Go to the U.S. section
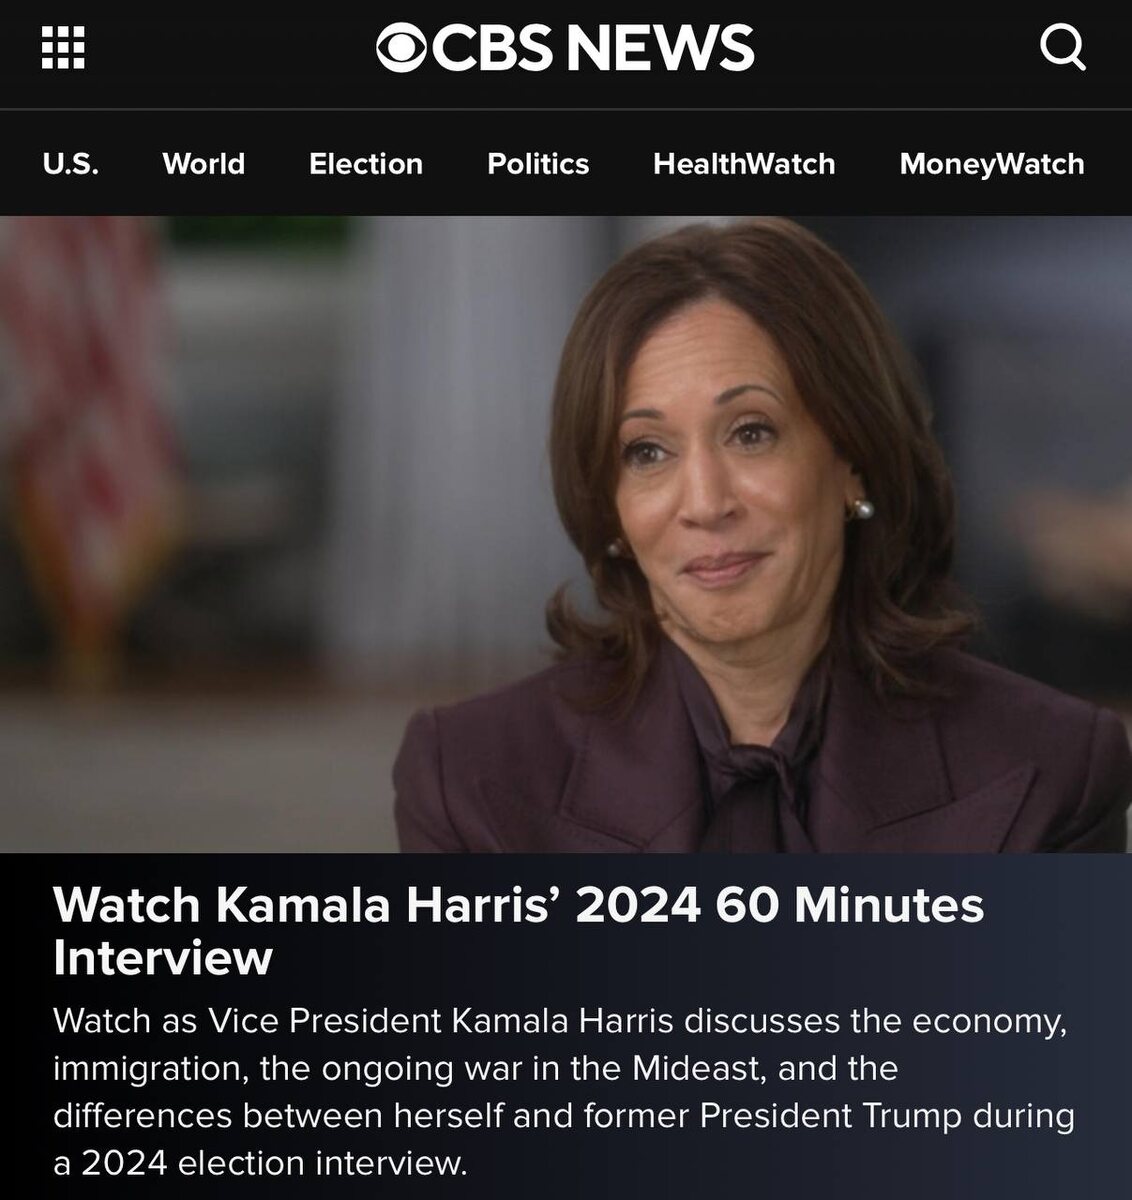 tap(71, 164)
